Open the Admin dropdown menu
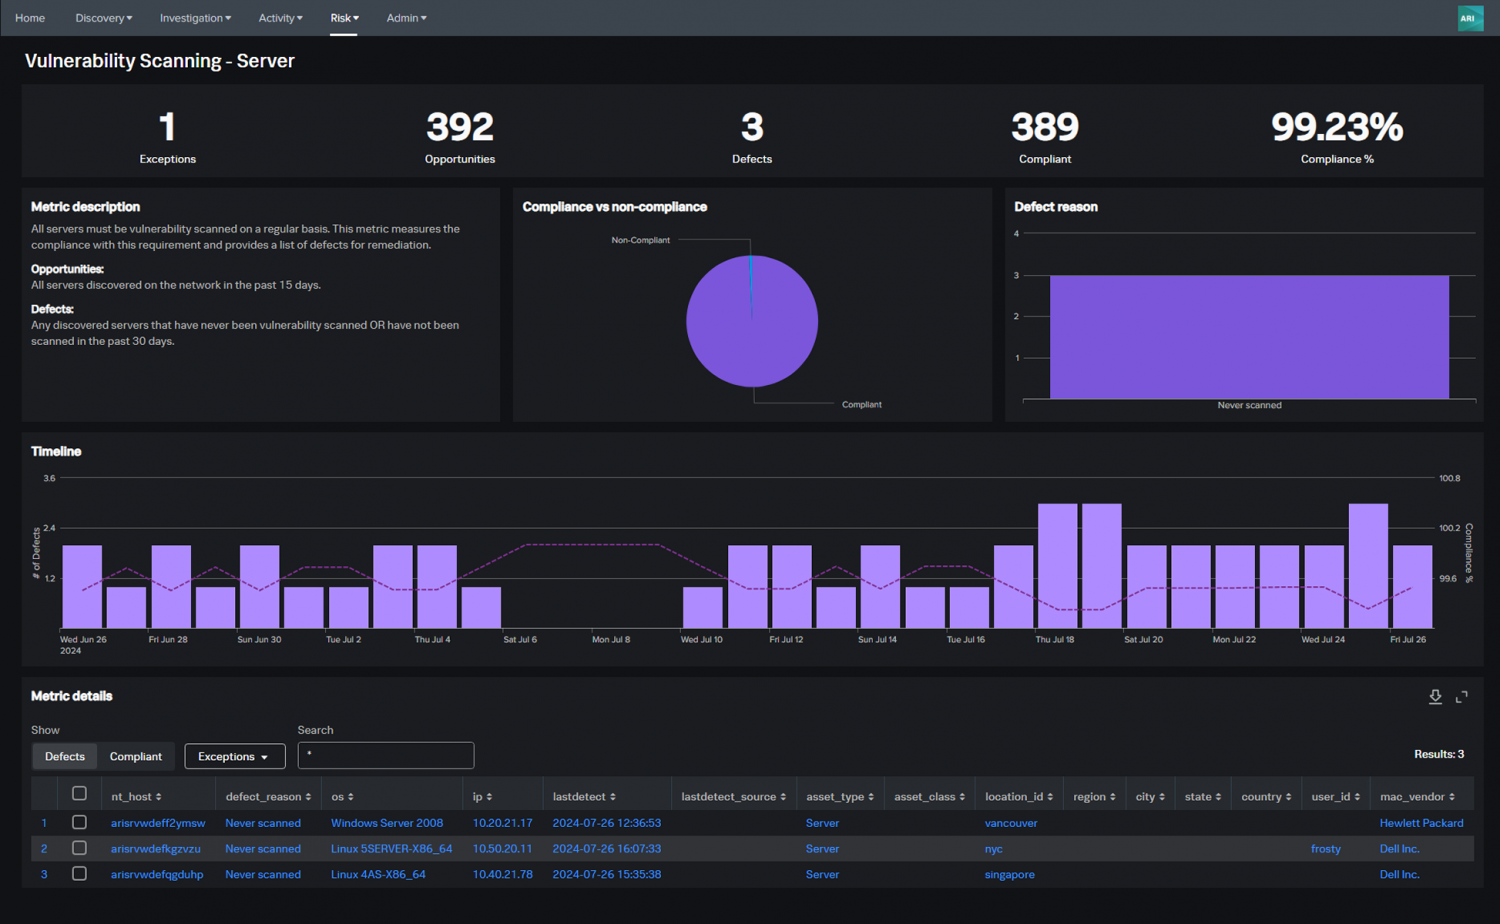 pos(406,17)
